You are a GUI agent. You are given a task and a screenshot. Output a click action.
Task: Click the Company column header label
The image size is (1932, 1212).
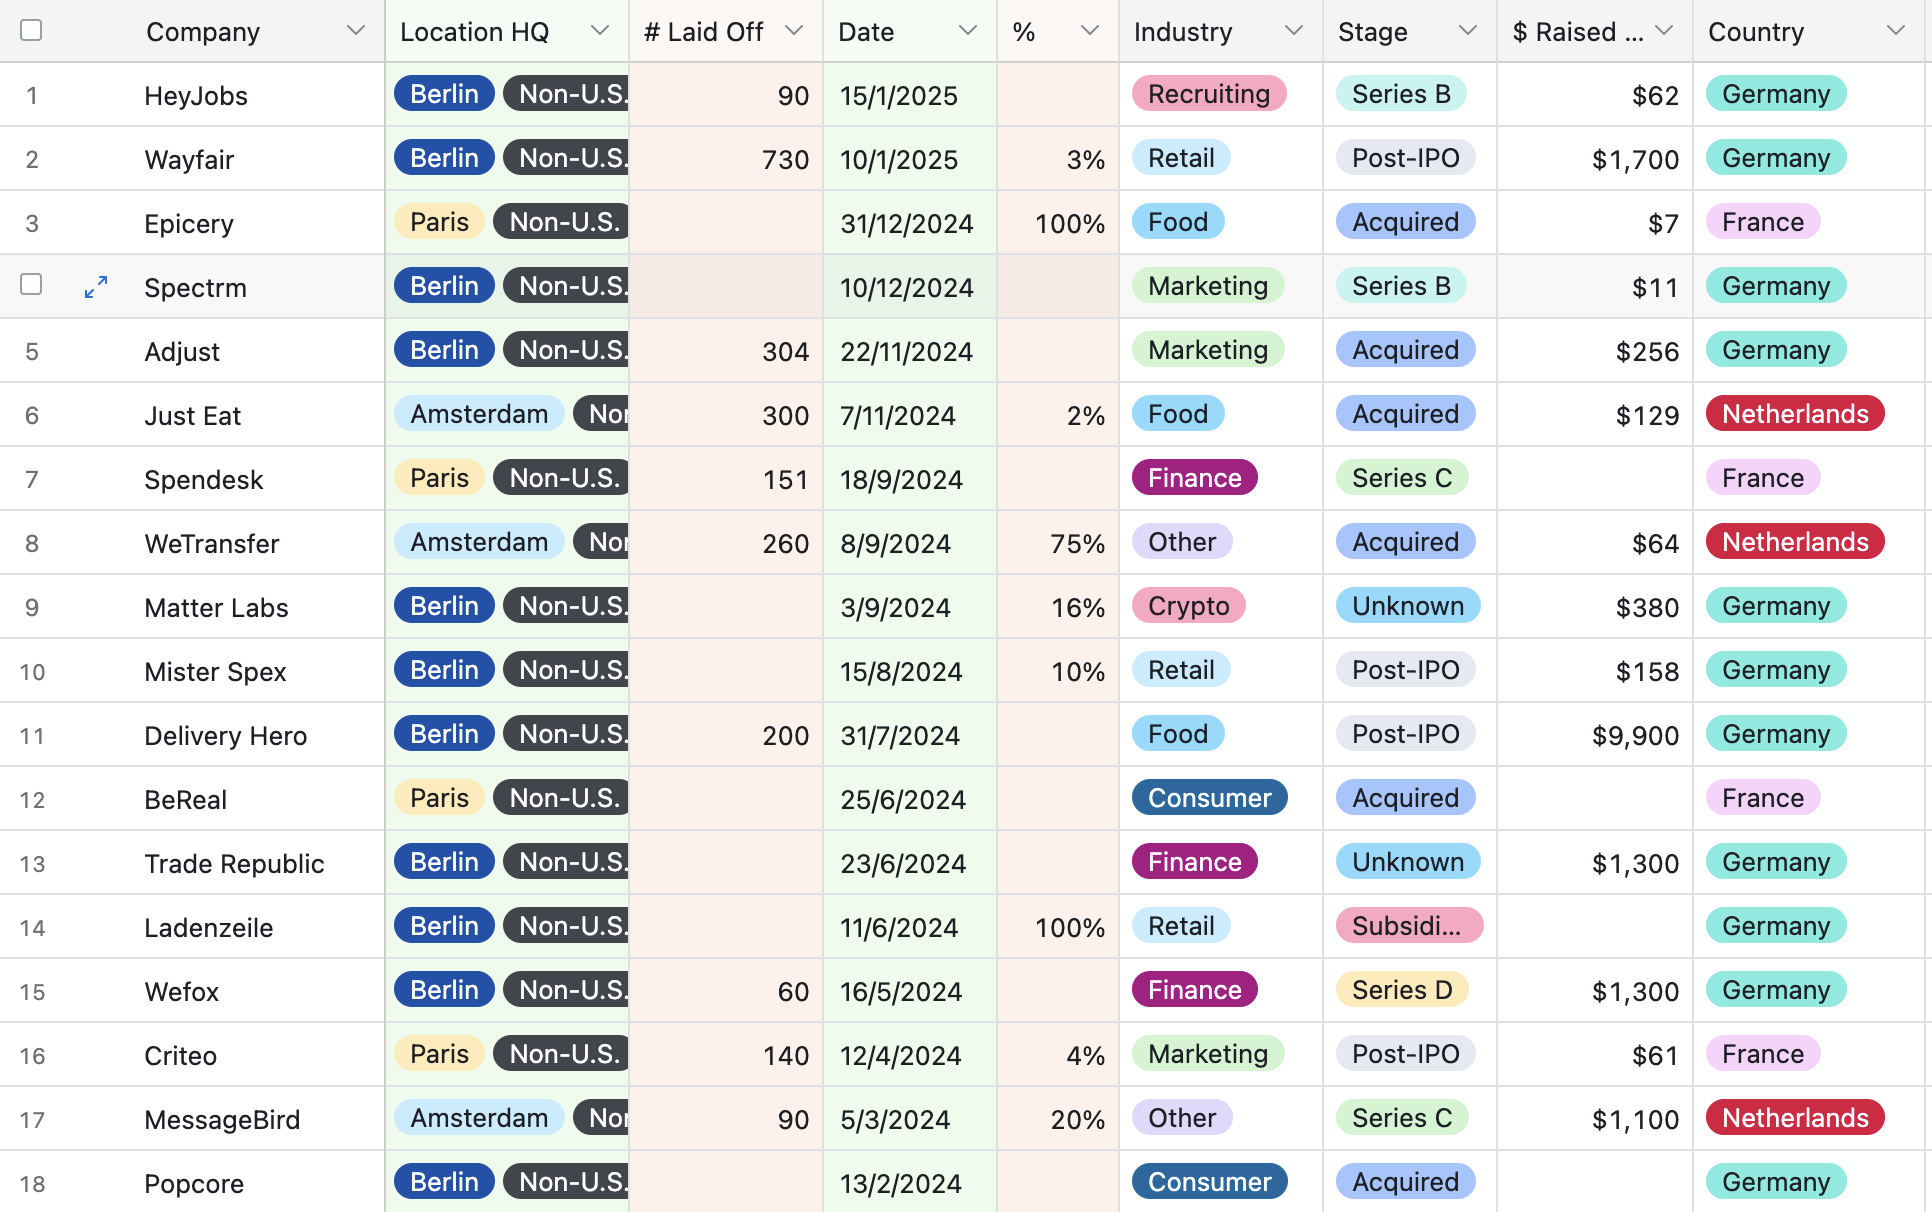tap(203, 32)
